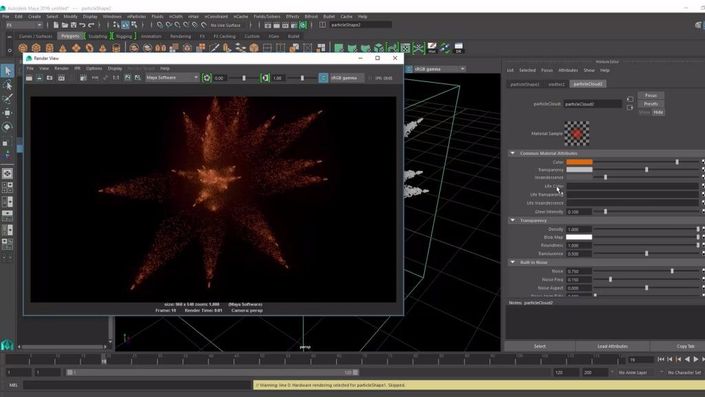Screen dimensions: 705x397
Task: Play the animation forward
Action: pos(696,359)
